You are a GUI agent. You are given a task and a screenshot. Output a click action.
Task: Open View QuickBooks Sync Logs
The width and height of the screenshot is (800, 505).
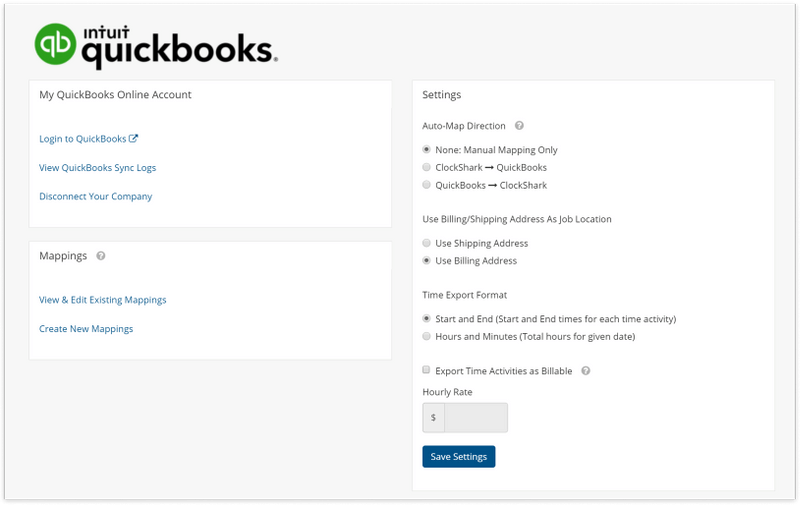click(97, 168)
